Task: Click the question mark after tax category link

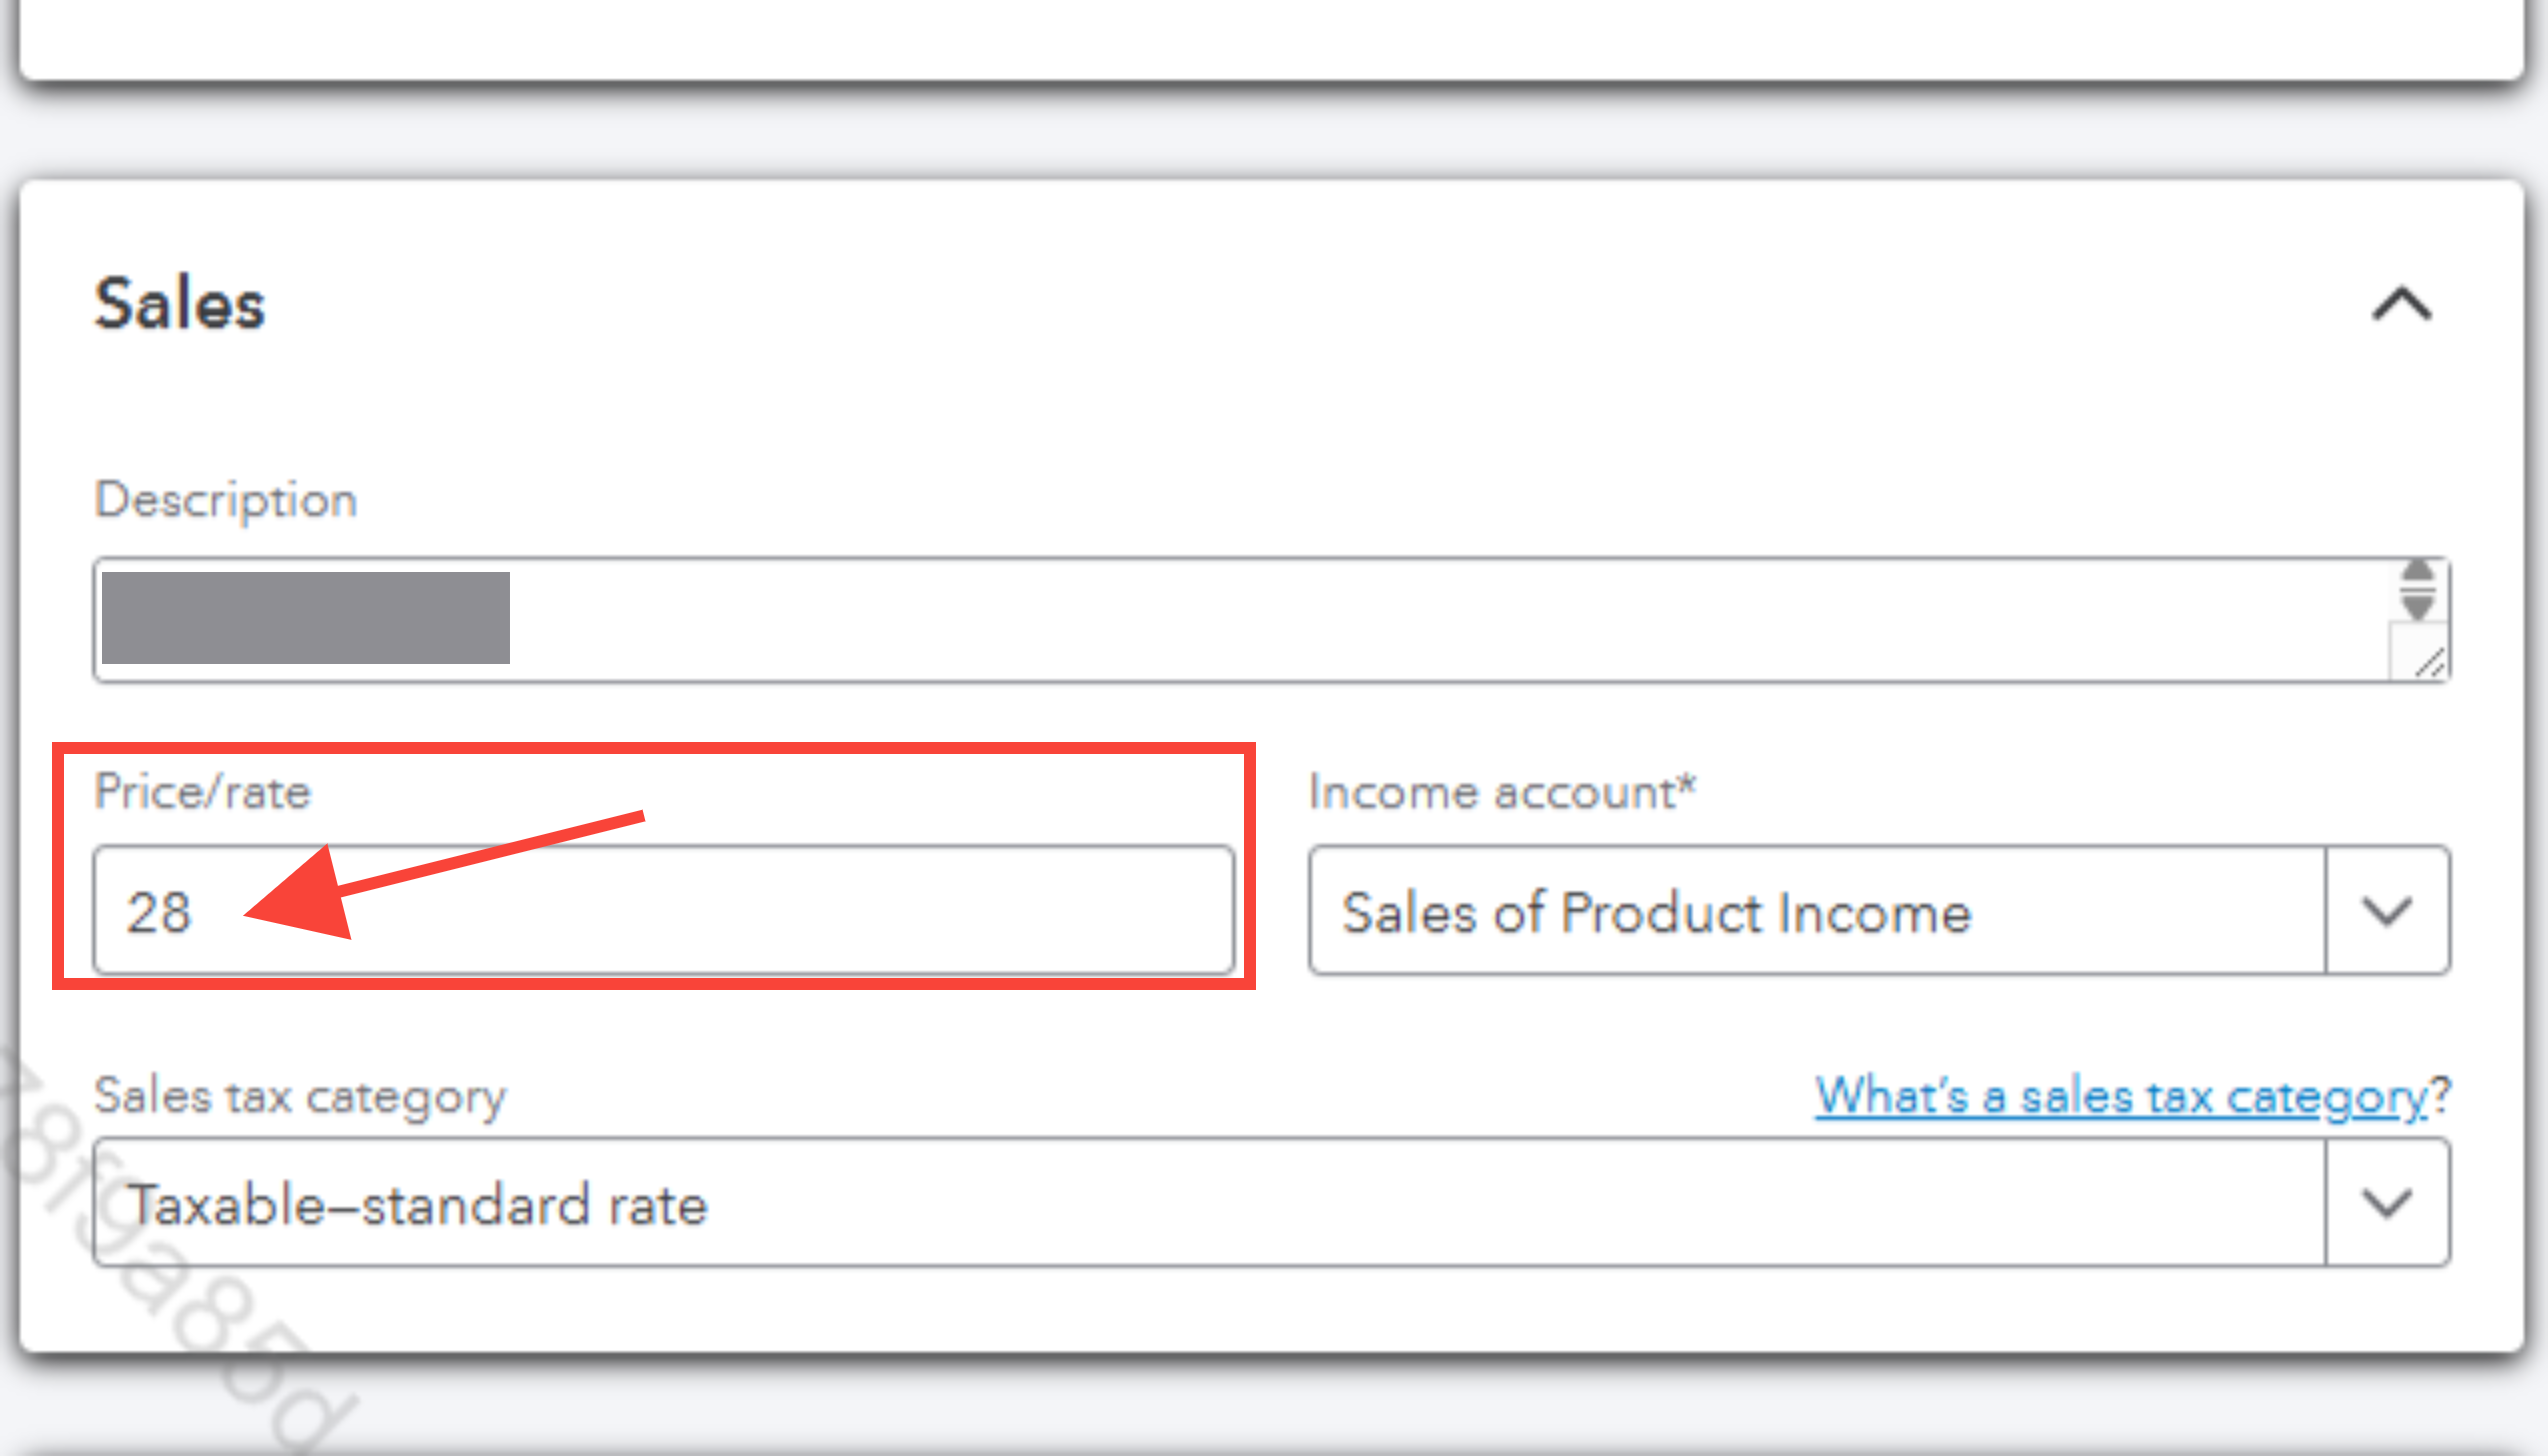Action: (2440, 1096)
